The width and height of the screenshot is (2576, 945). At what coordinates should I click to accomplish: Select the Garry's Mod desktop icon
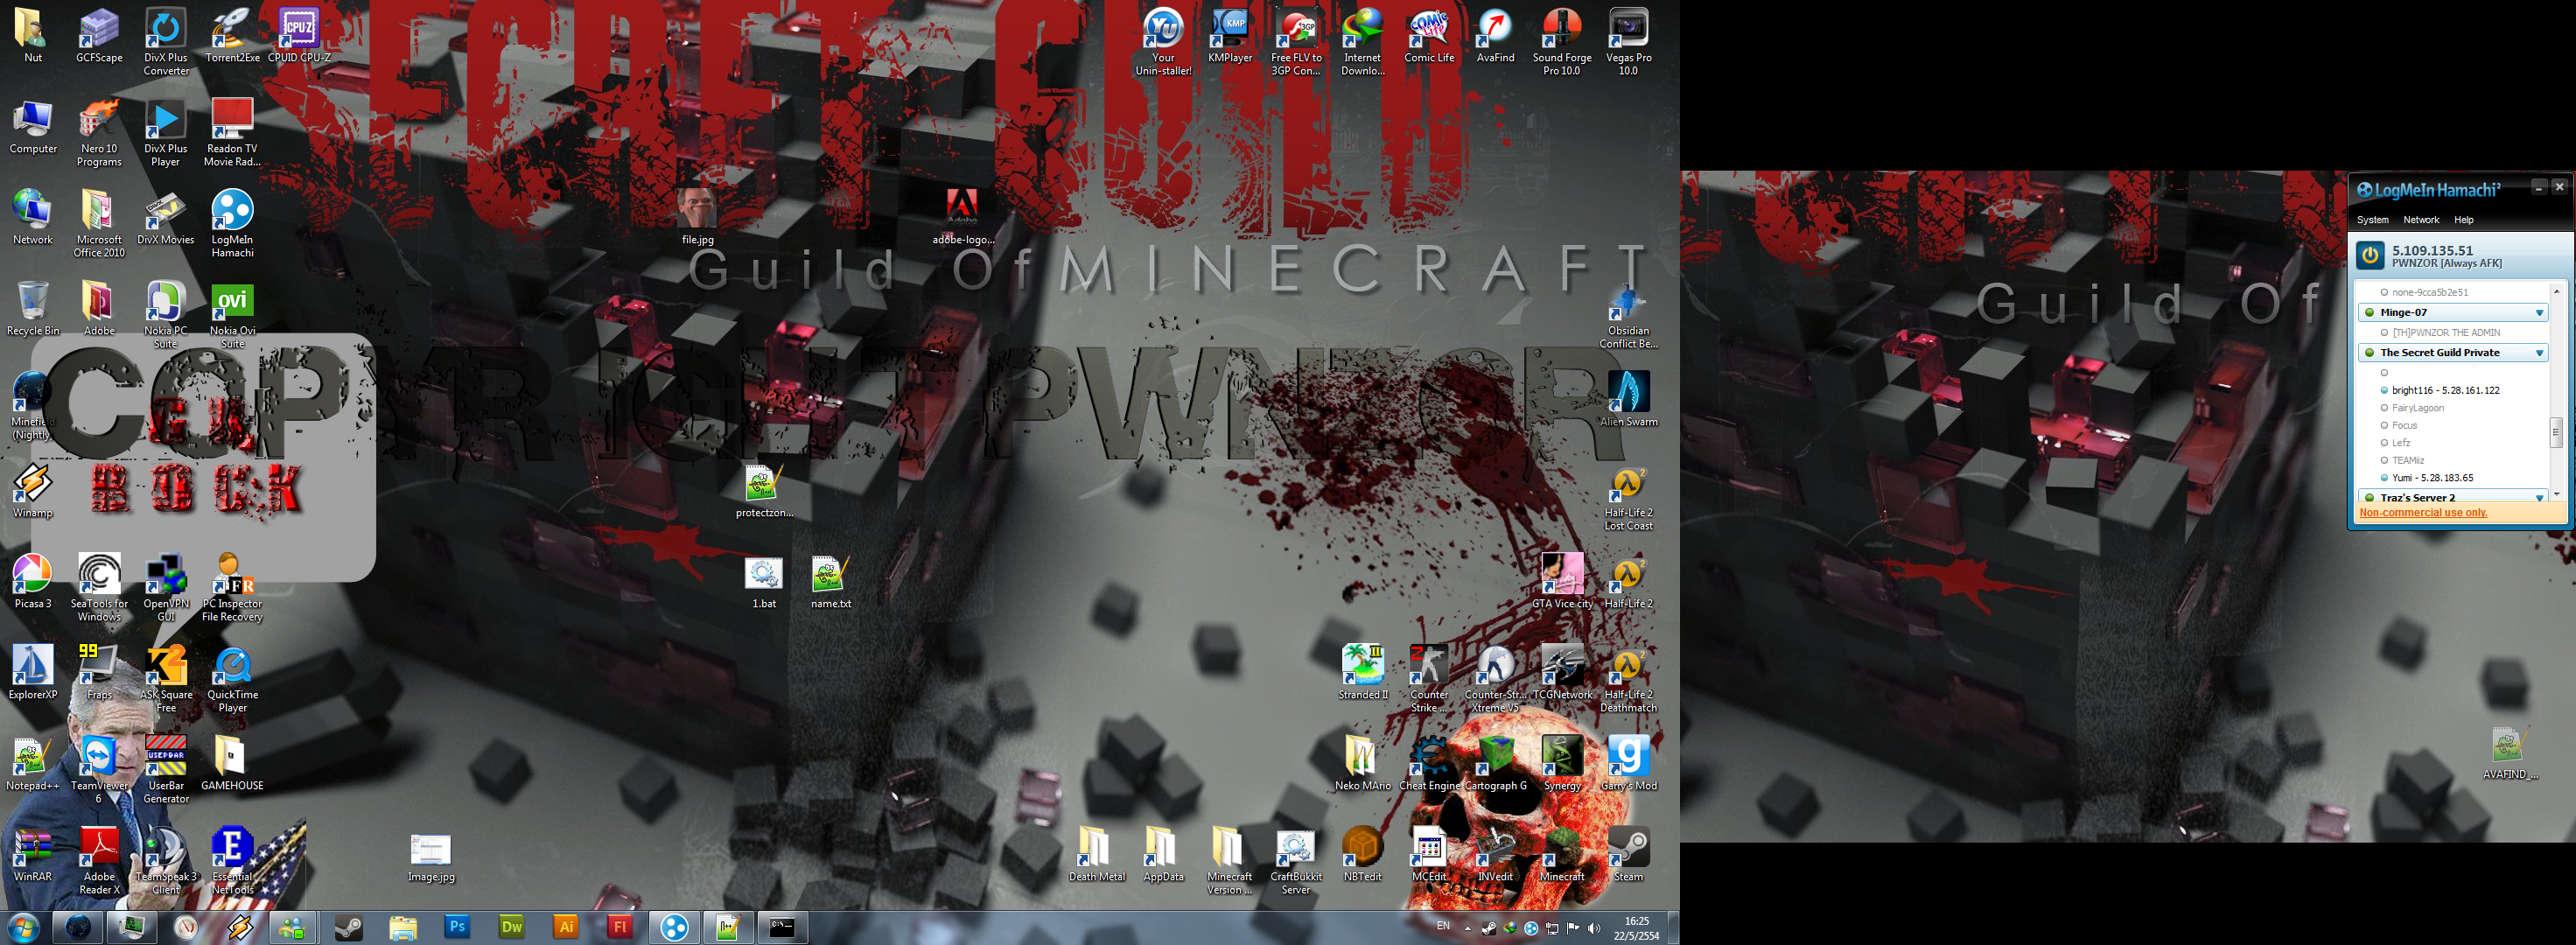click(x=1628, y=764)
